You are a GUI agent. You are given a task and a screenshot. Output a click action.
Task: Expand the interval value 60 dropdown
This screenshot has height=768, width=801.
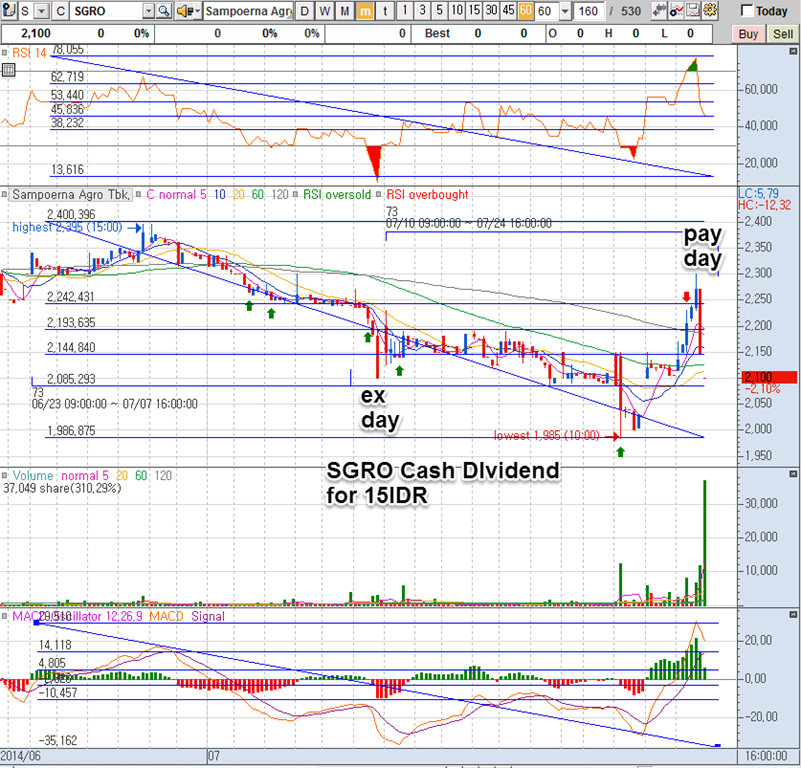(x=565, y=11)
